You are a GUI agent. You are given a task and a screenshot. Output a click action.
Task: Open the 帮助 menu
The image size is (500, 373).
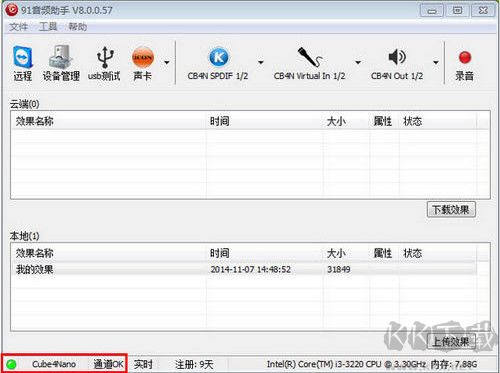tap(78, 27)
